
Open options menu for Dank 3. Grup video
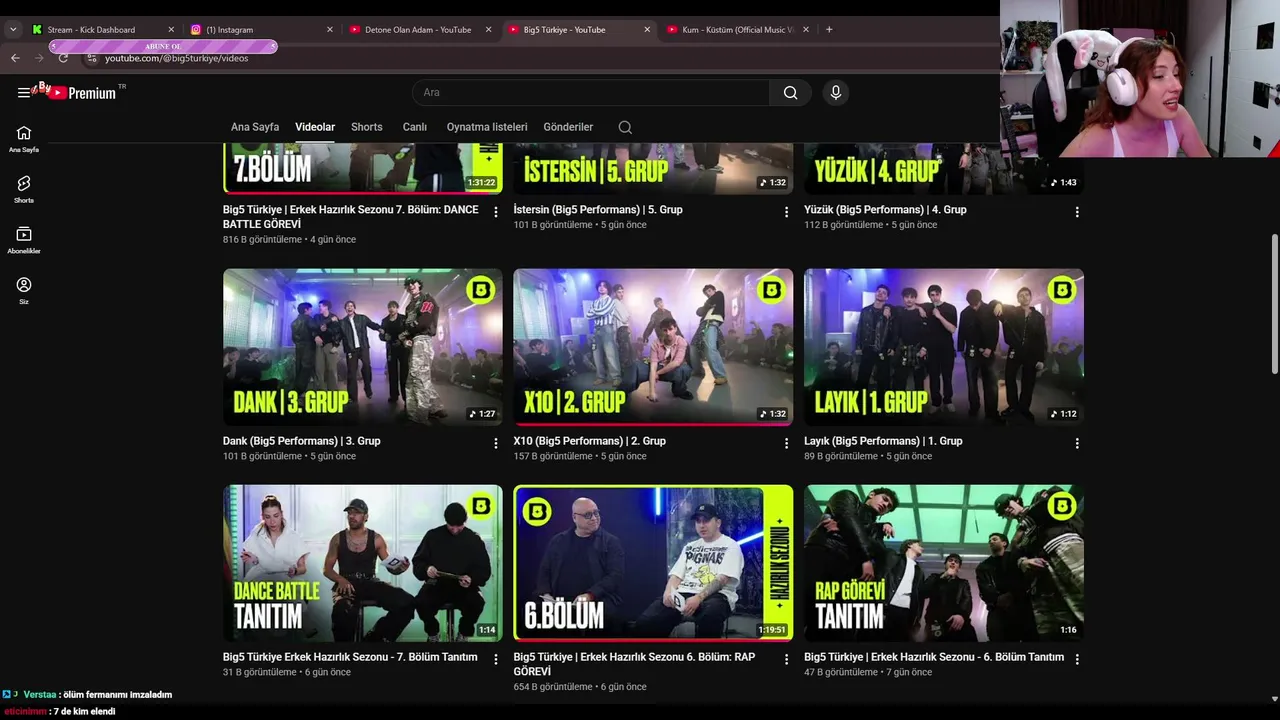(x=496, y=443)
